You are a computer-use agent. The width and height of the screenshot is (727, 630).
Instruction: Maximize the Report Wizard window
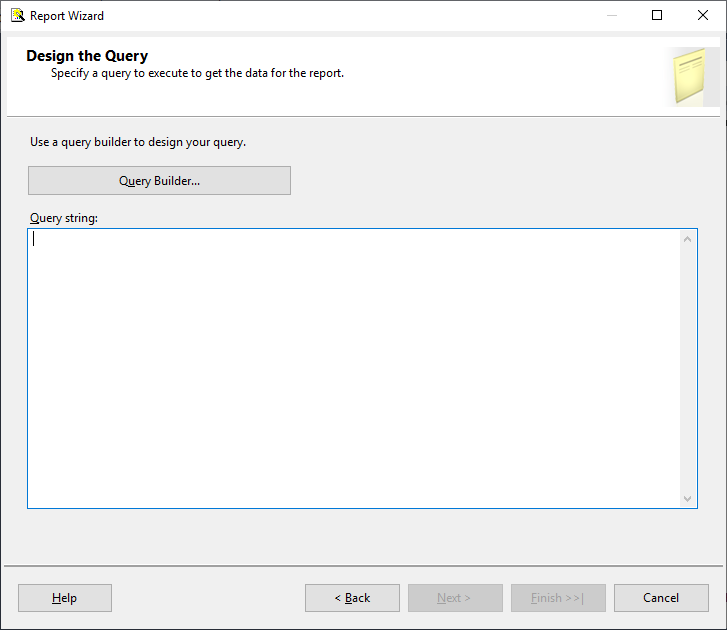[657, 15]
